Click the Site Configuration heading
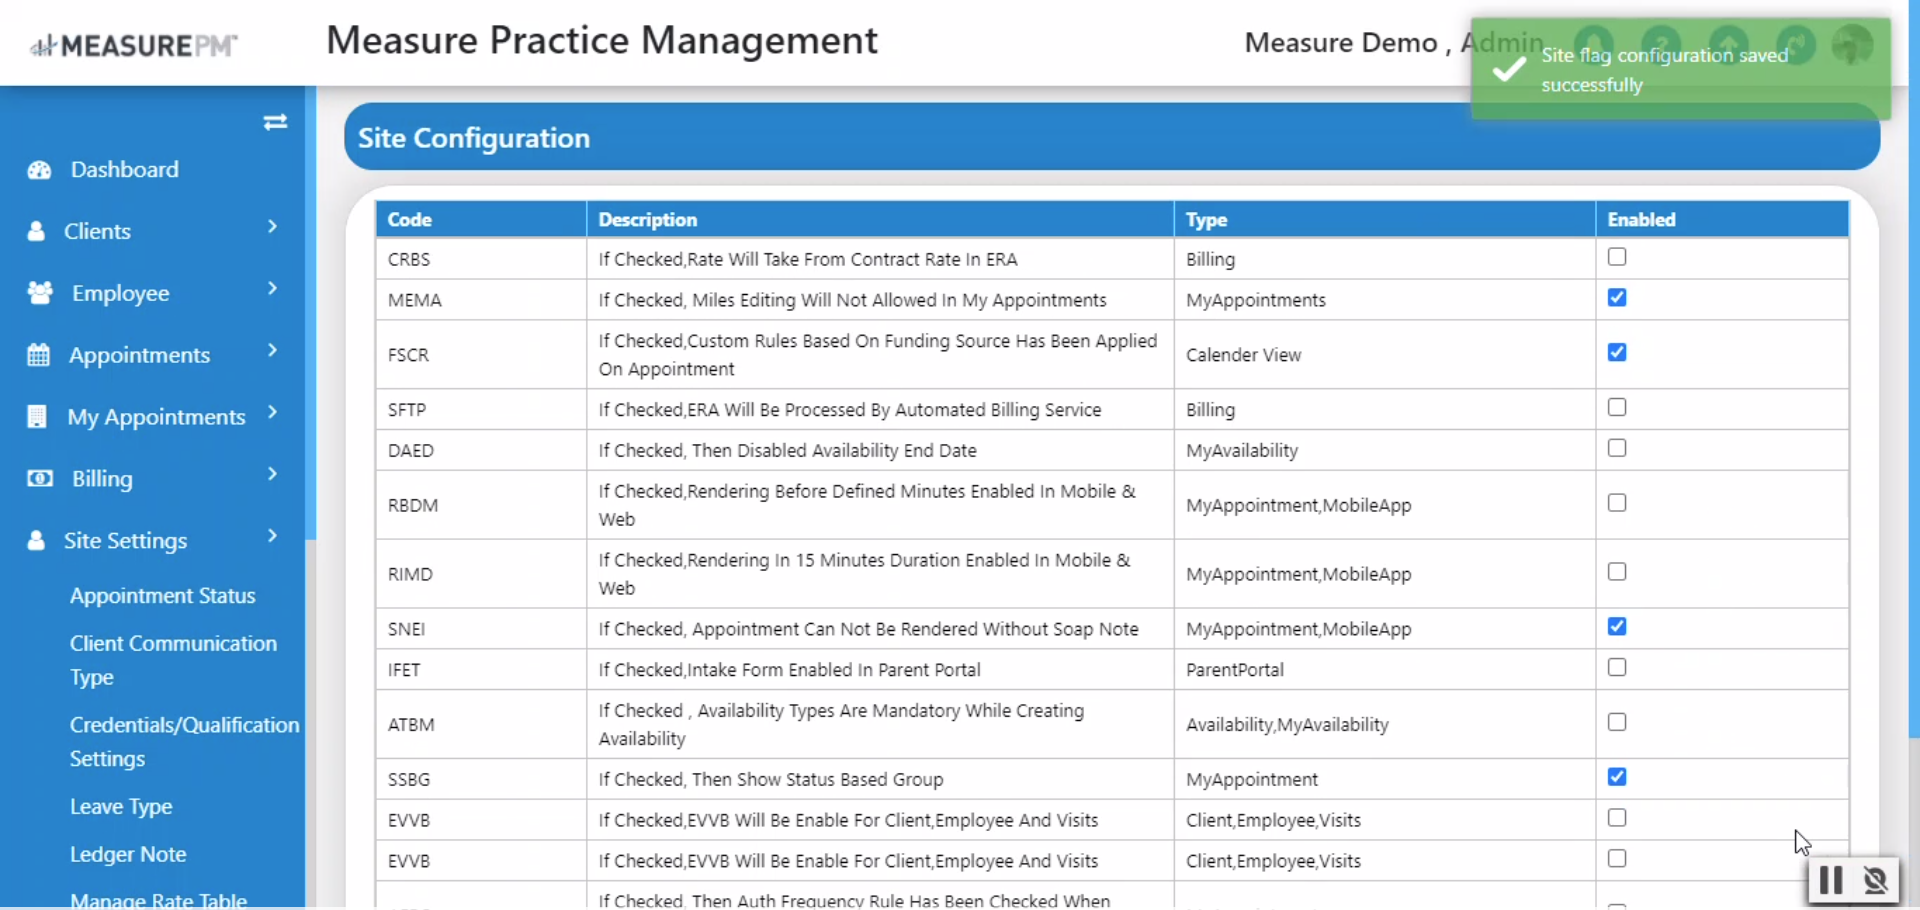 click(x=474, y=138)
